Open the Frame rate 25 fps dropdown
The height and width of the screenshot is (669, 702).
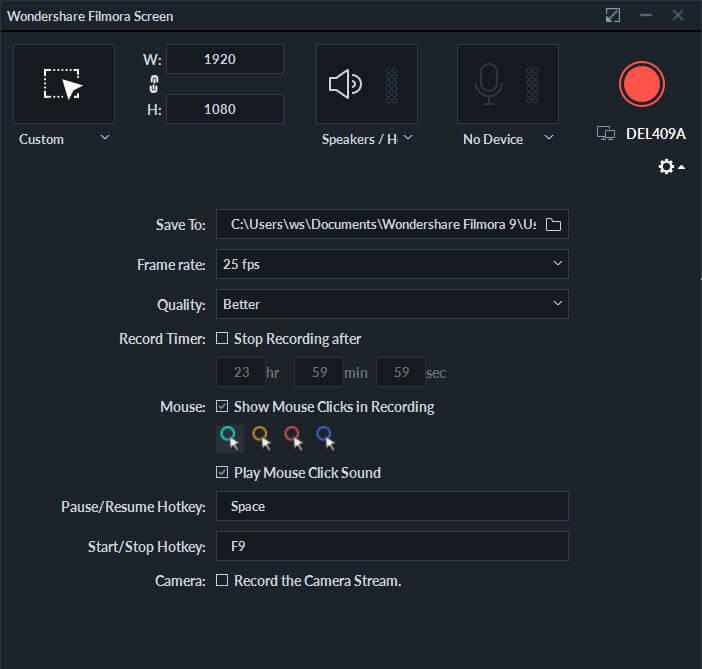tap(392, 264)
